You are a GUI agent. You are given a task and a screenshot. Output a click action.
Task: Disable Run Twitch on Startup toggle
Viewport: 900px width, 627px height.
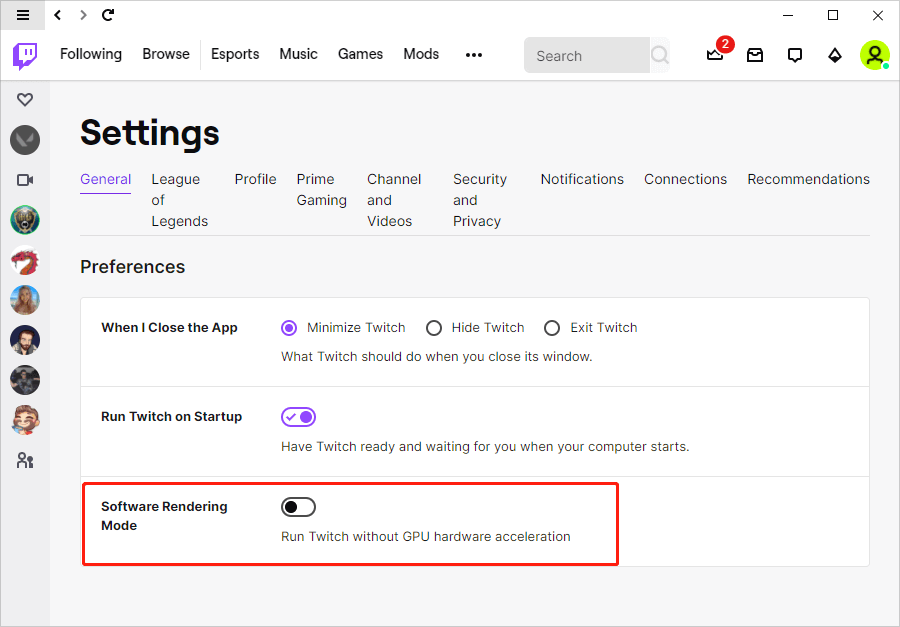[x=298, y=417]
